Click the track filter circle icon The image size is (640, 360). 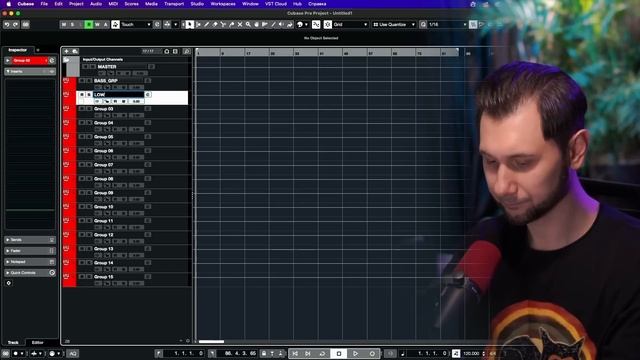pos(167,51)
